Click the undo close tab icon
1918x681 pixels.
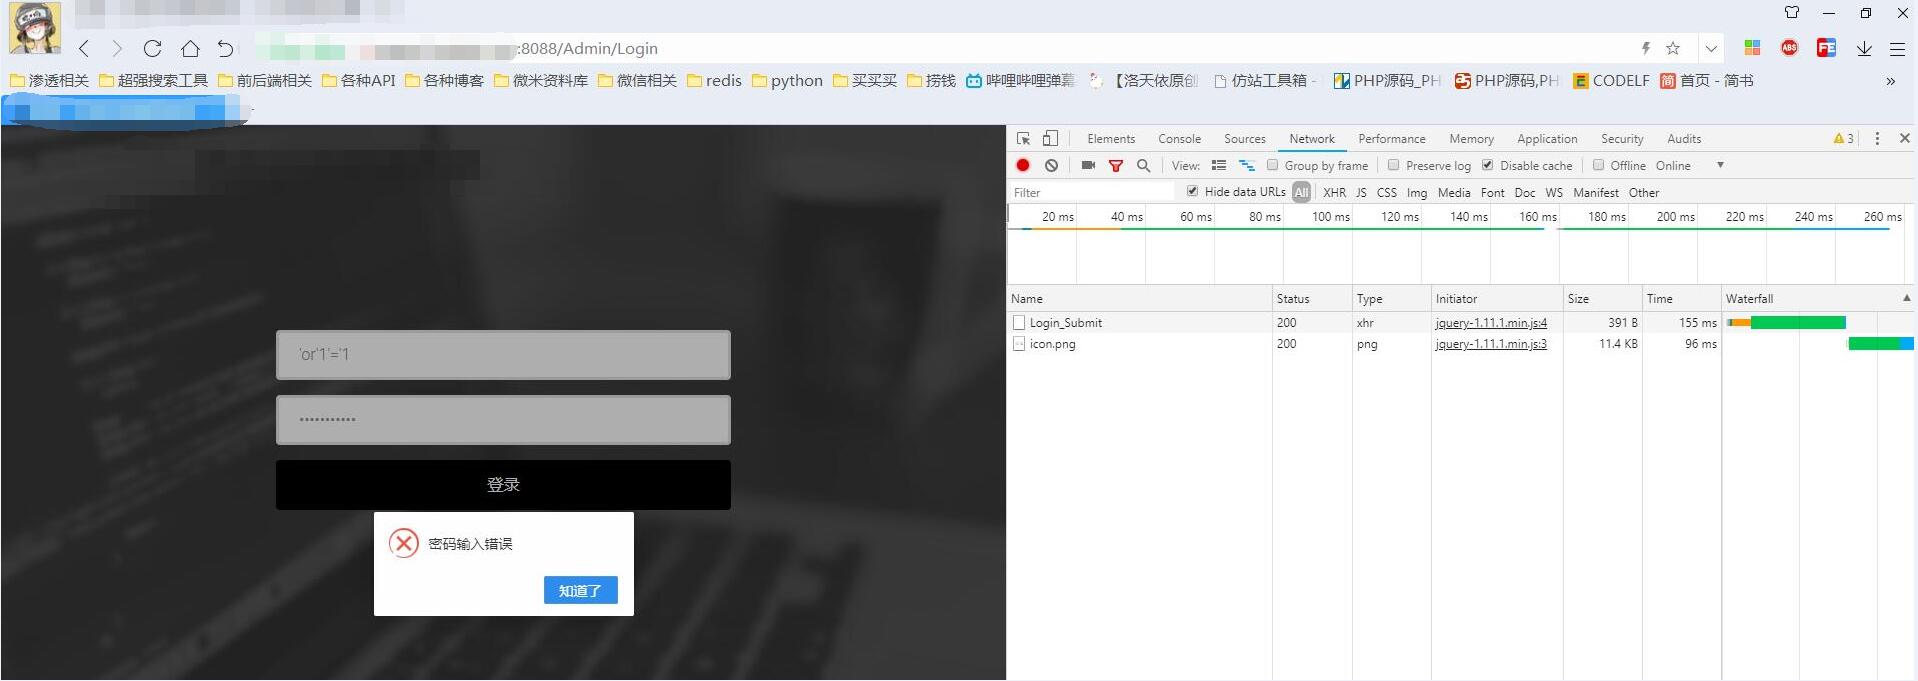(x=226, y=48)
